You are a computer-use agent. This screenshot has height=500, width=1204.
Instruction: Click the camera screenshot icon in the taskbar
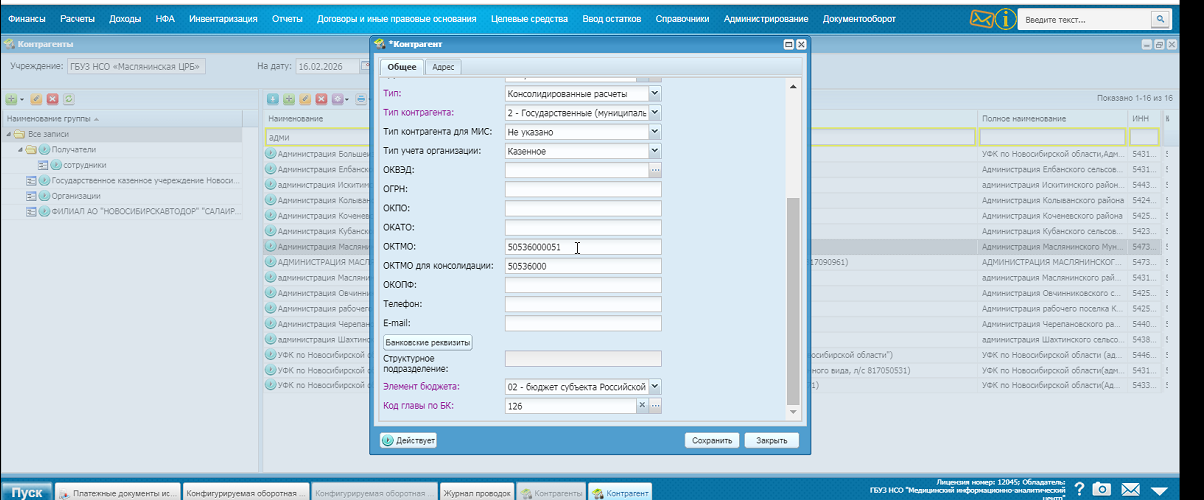tap(1101, 489)
